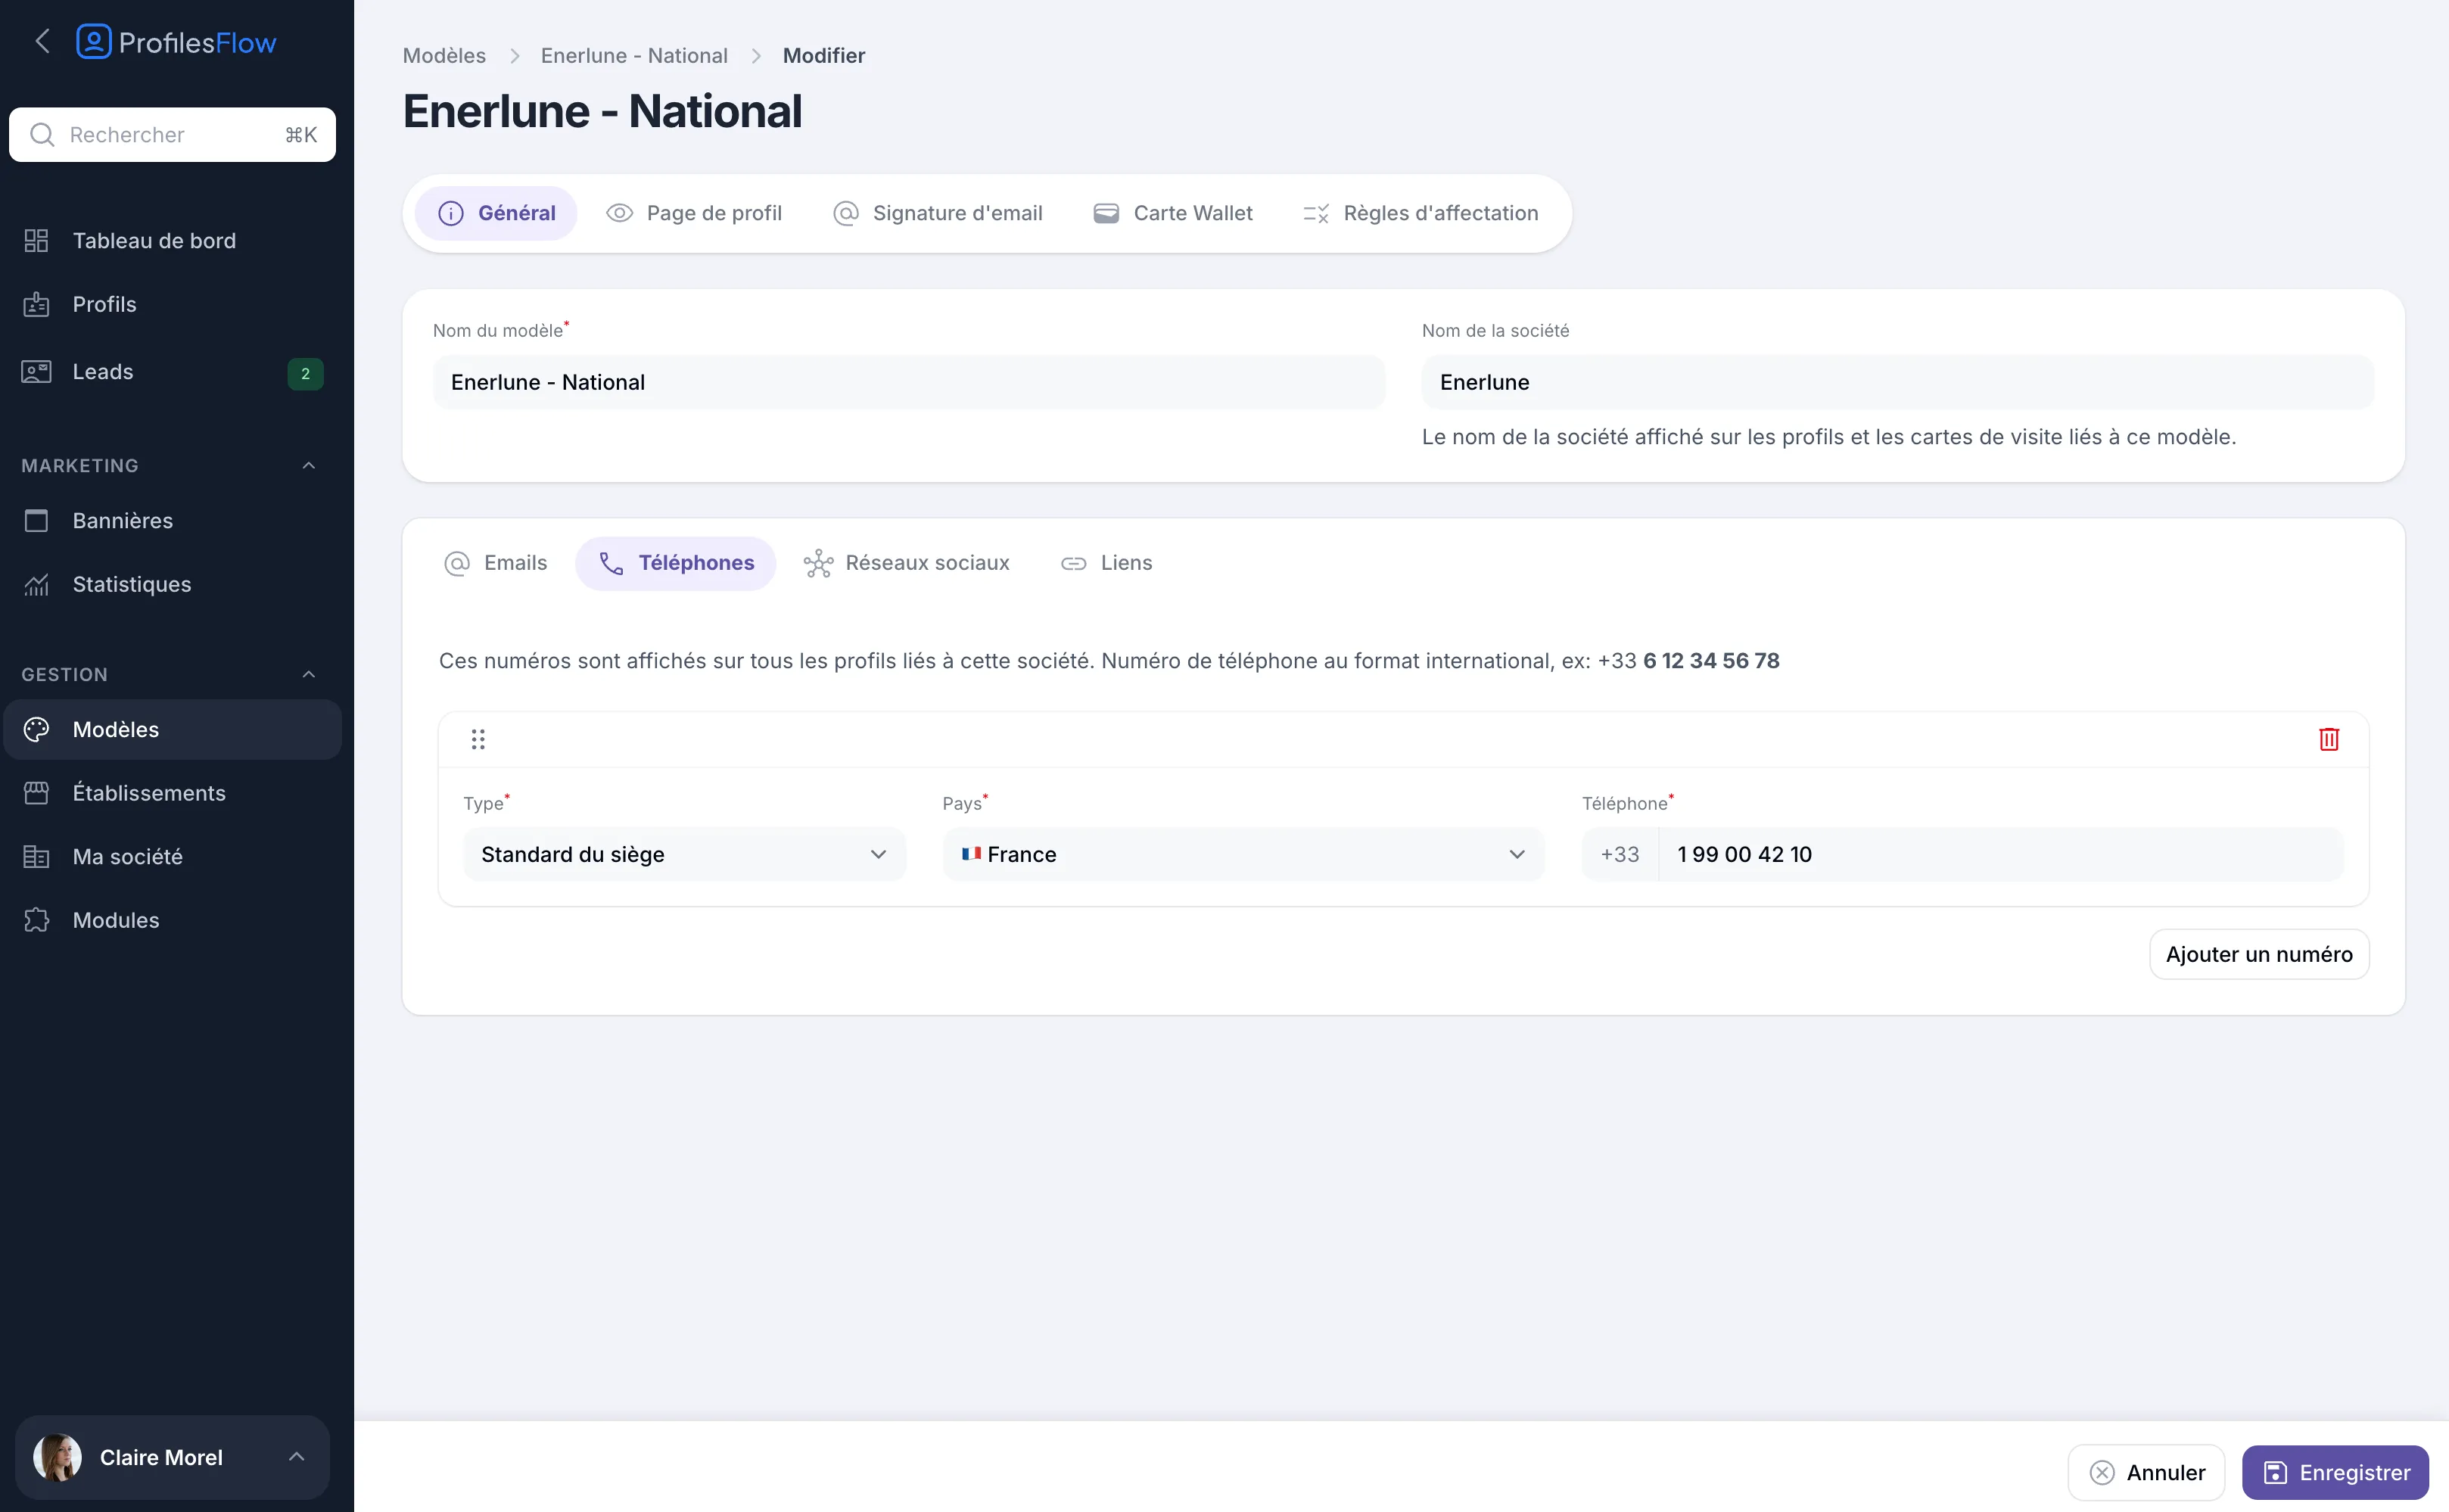This screenshot has width=2449, height=1512.
Task: Click the back arrow beside ProfilesFlow logo
Action: coord(42,42)
